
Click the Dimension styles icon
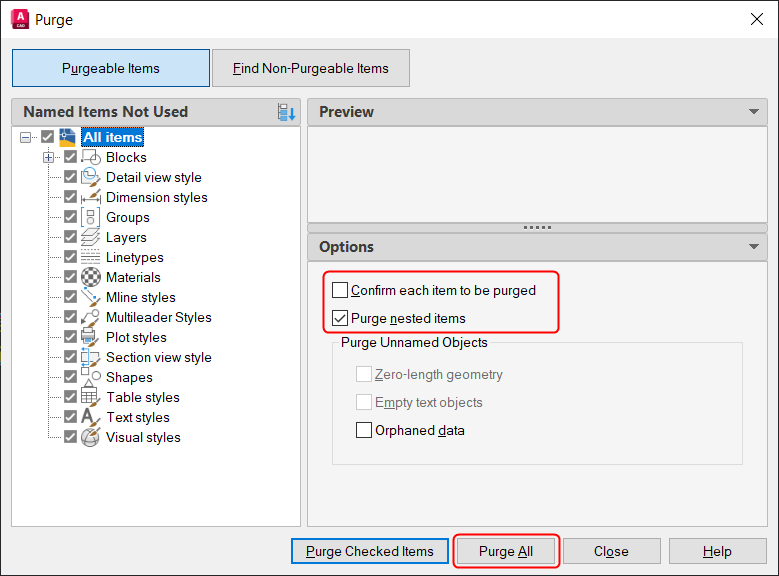90,197
